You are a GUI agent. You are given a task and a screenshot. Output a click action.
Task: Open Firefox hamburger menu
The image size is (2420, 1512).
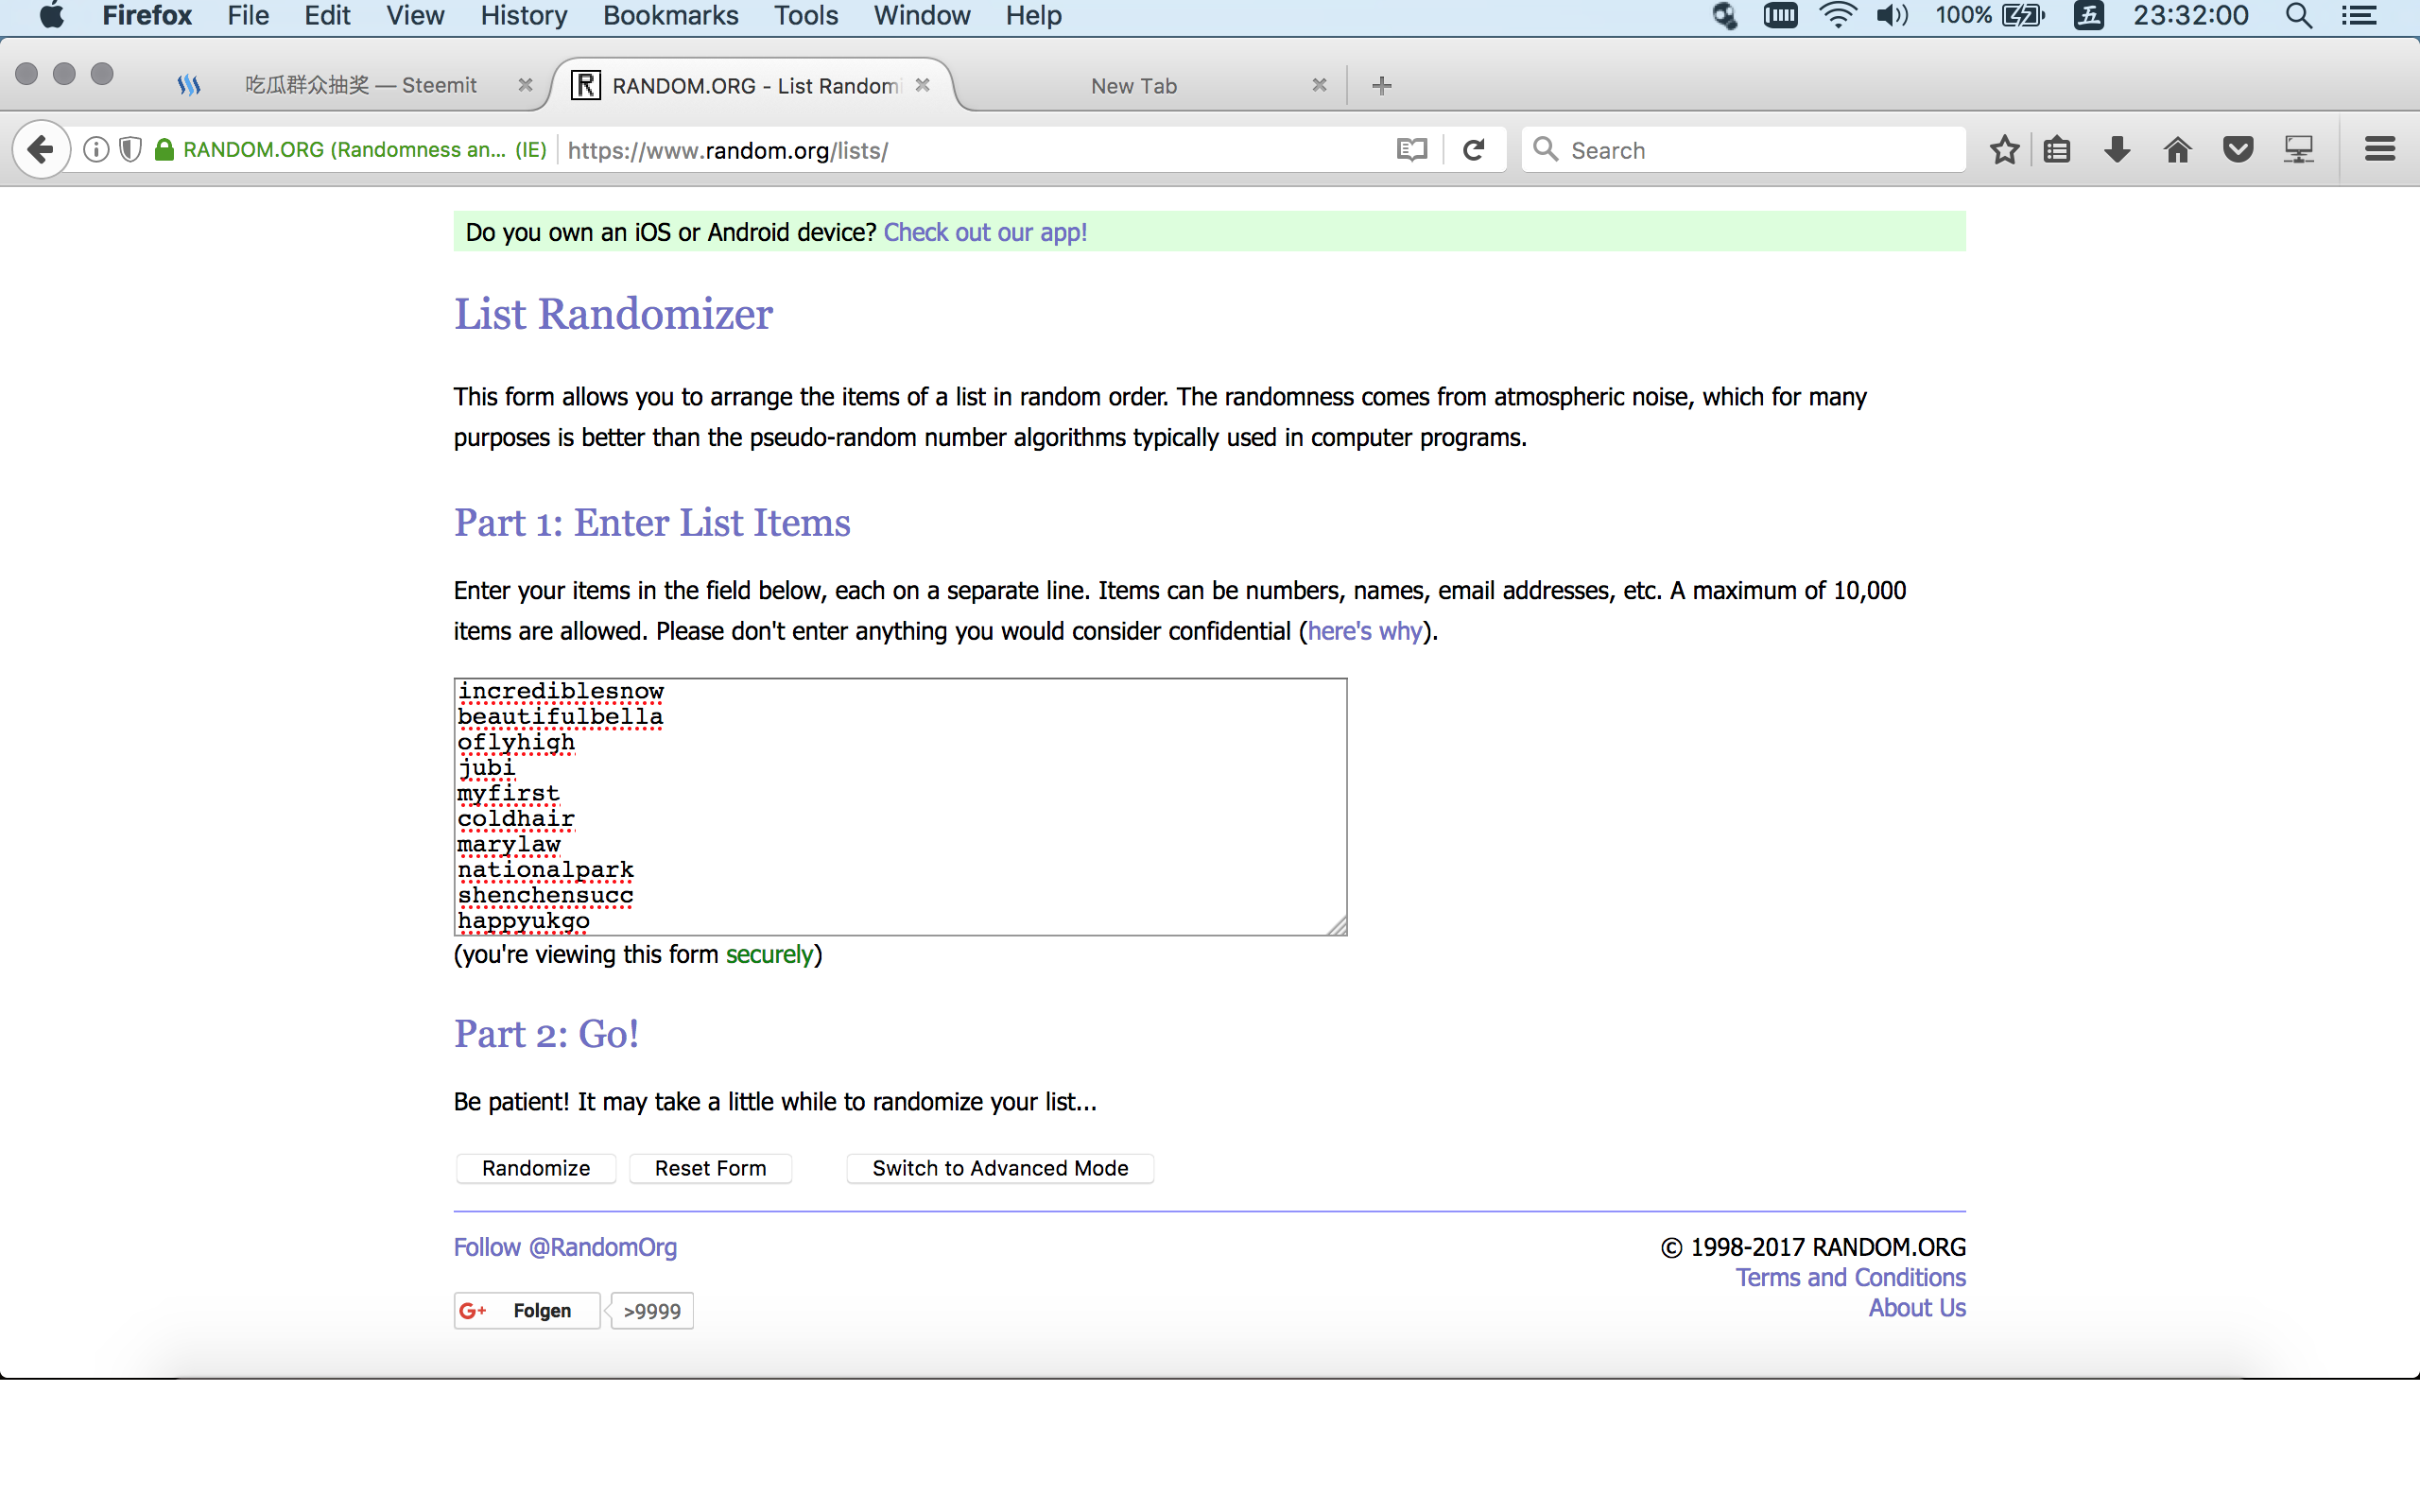point(2379,150)
